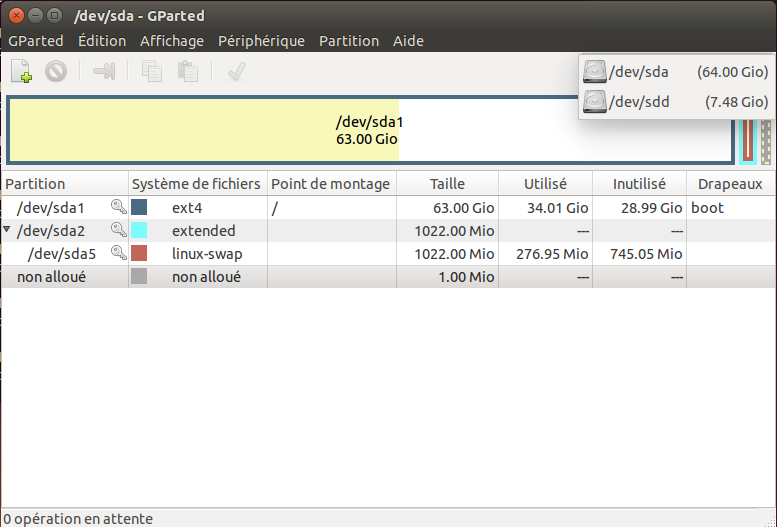The width and height of the screenshot is (777, 527).
Task: Open the Affichage menu
Action: coord(171,41)
